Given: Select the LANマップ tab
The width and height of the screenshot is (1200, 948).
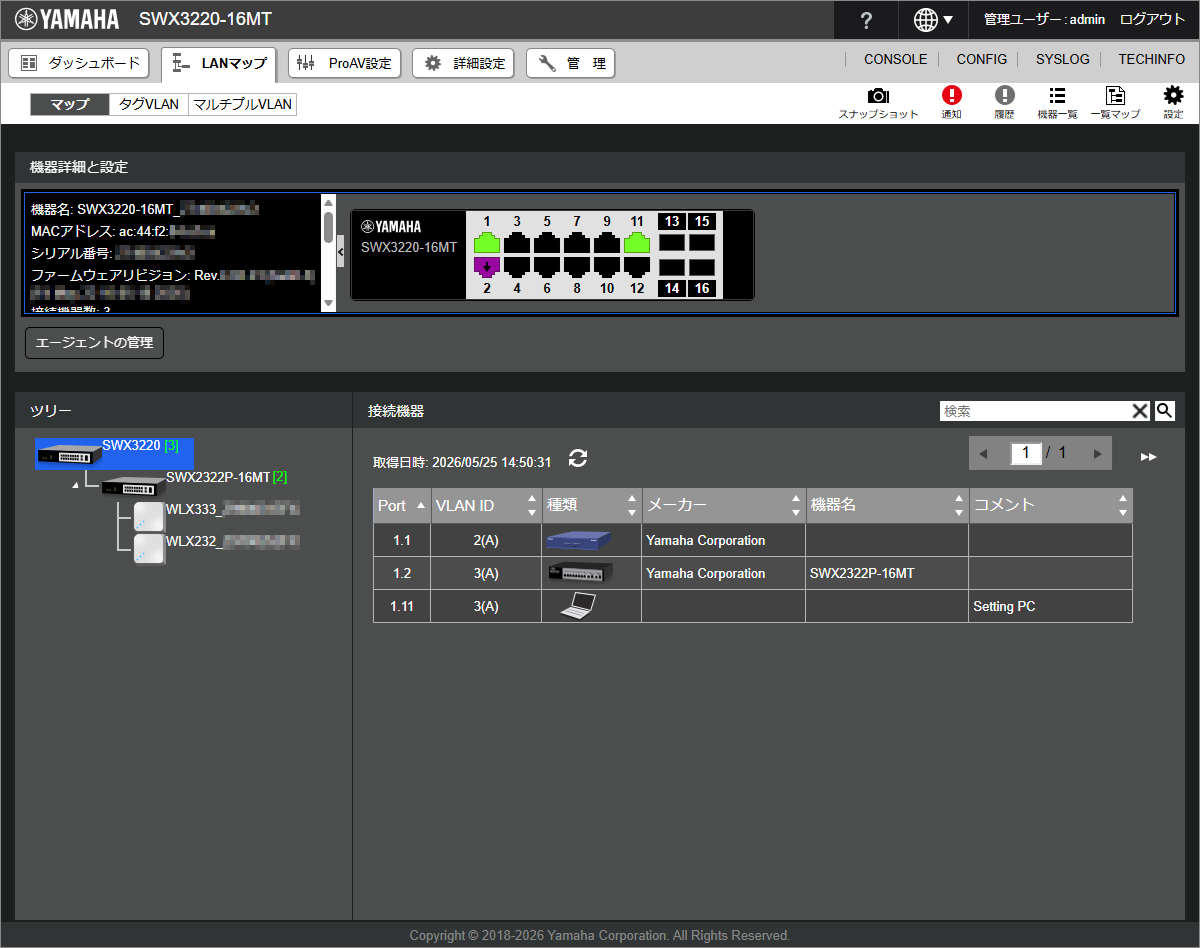Looking at the screenshot, I should click(220, 63).
